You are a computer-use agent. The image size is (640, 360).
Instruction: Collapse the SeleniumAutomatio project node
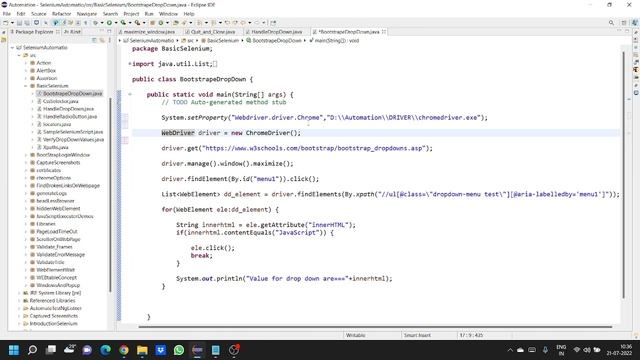coord(12,47)
